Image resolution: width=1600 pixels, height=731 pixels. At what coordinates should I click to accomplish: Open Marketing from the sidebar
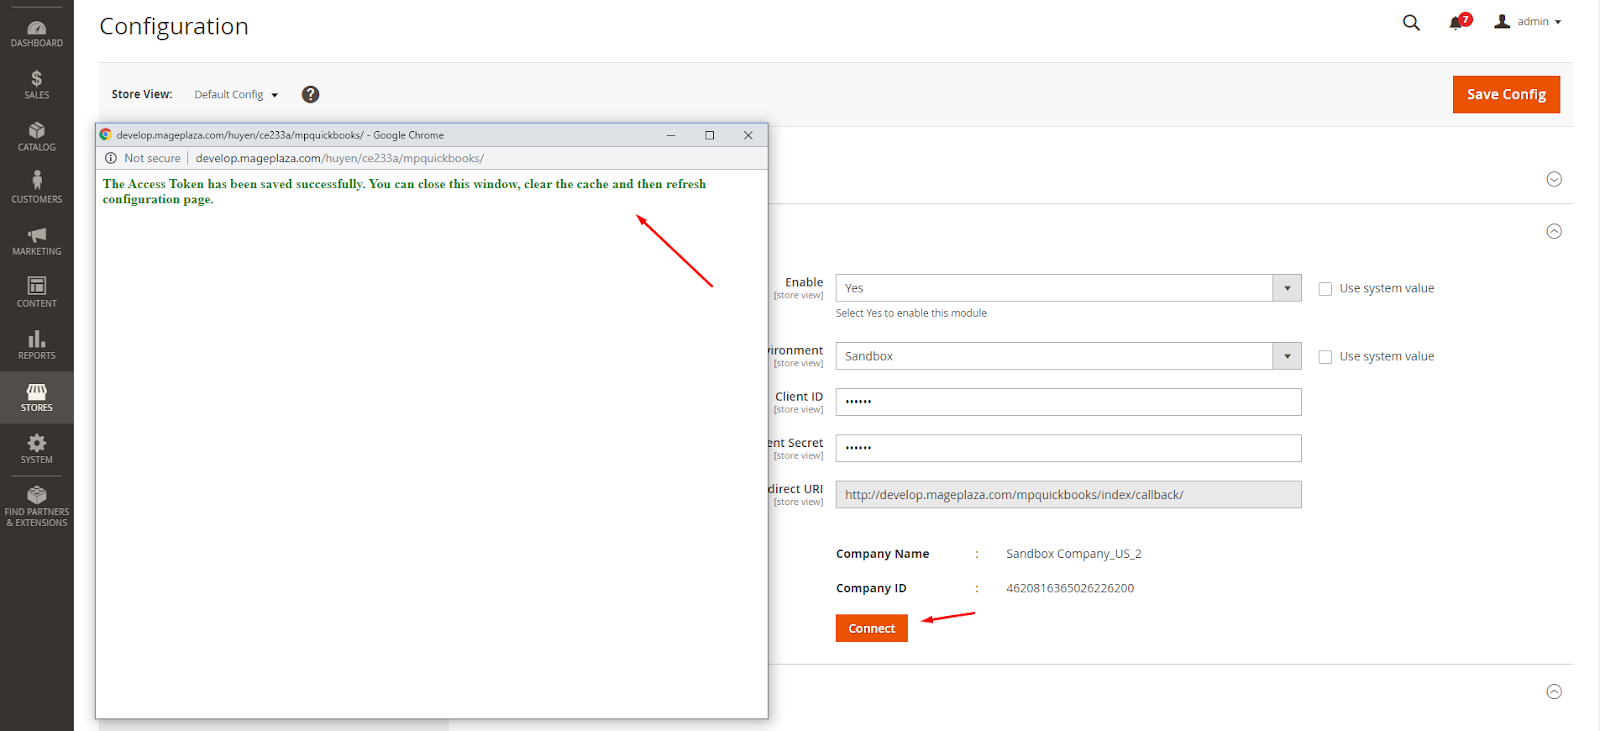click(x=36, y=241)
